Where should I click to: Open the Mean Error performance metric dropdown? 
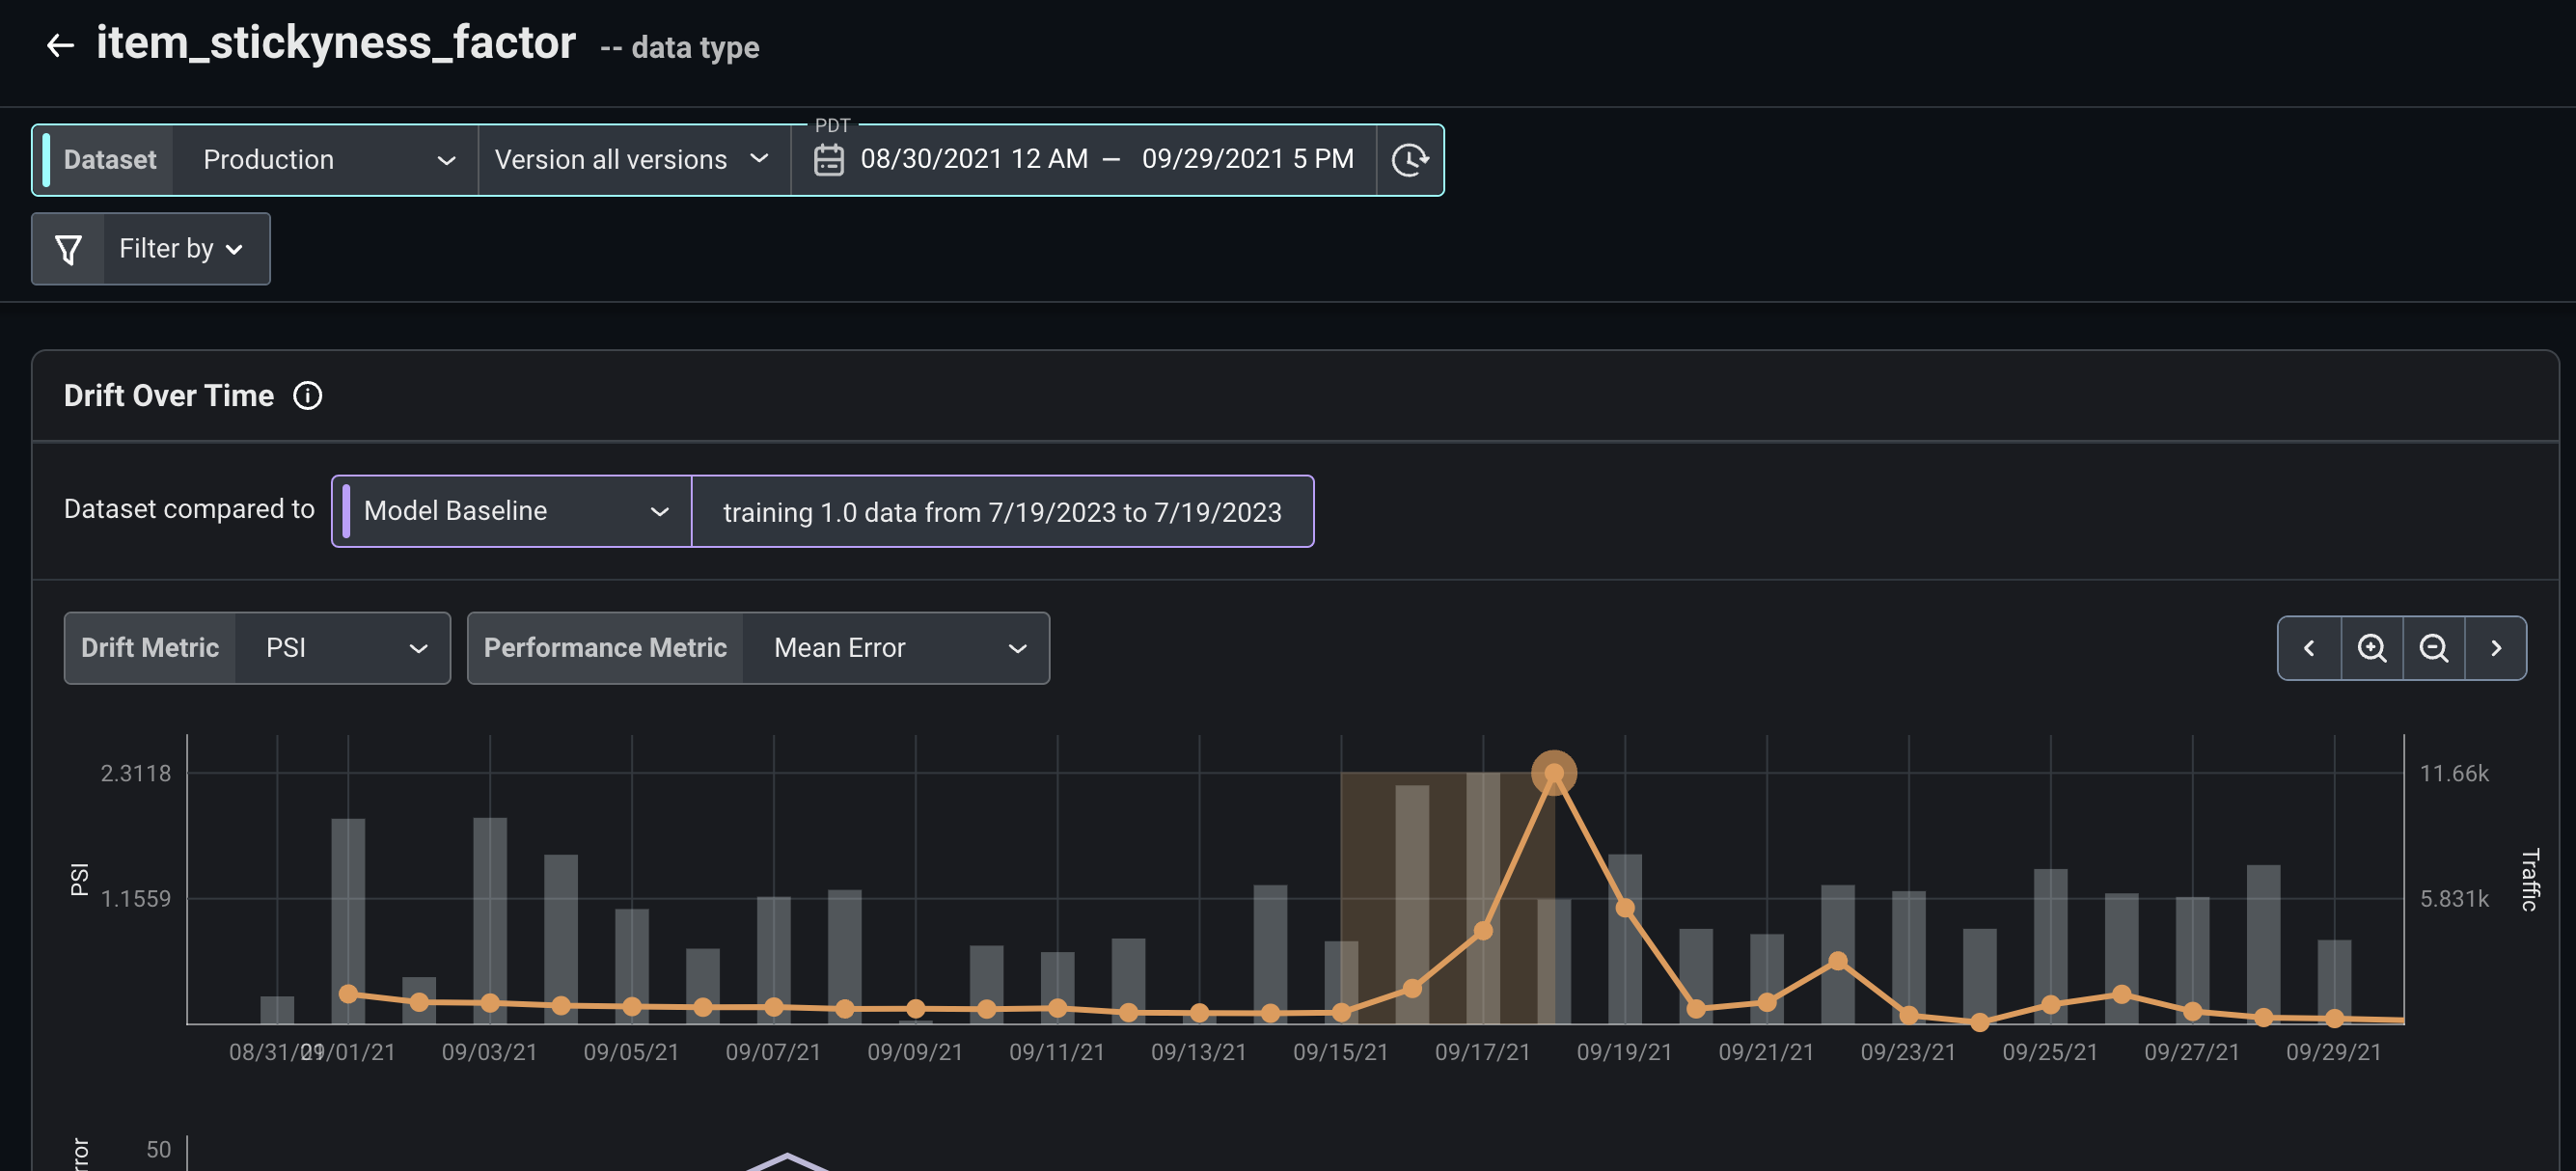click(x=895, y=648)
